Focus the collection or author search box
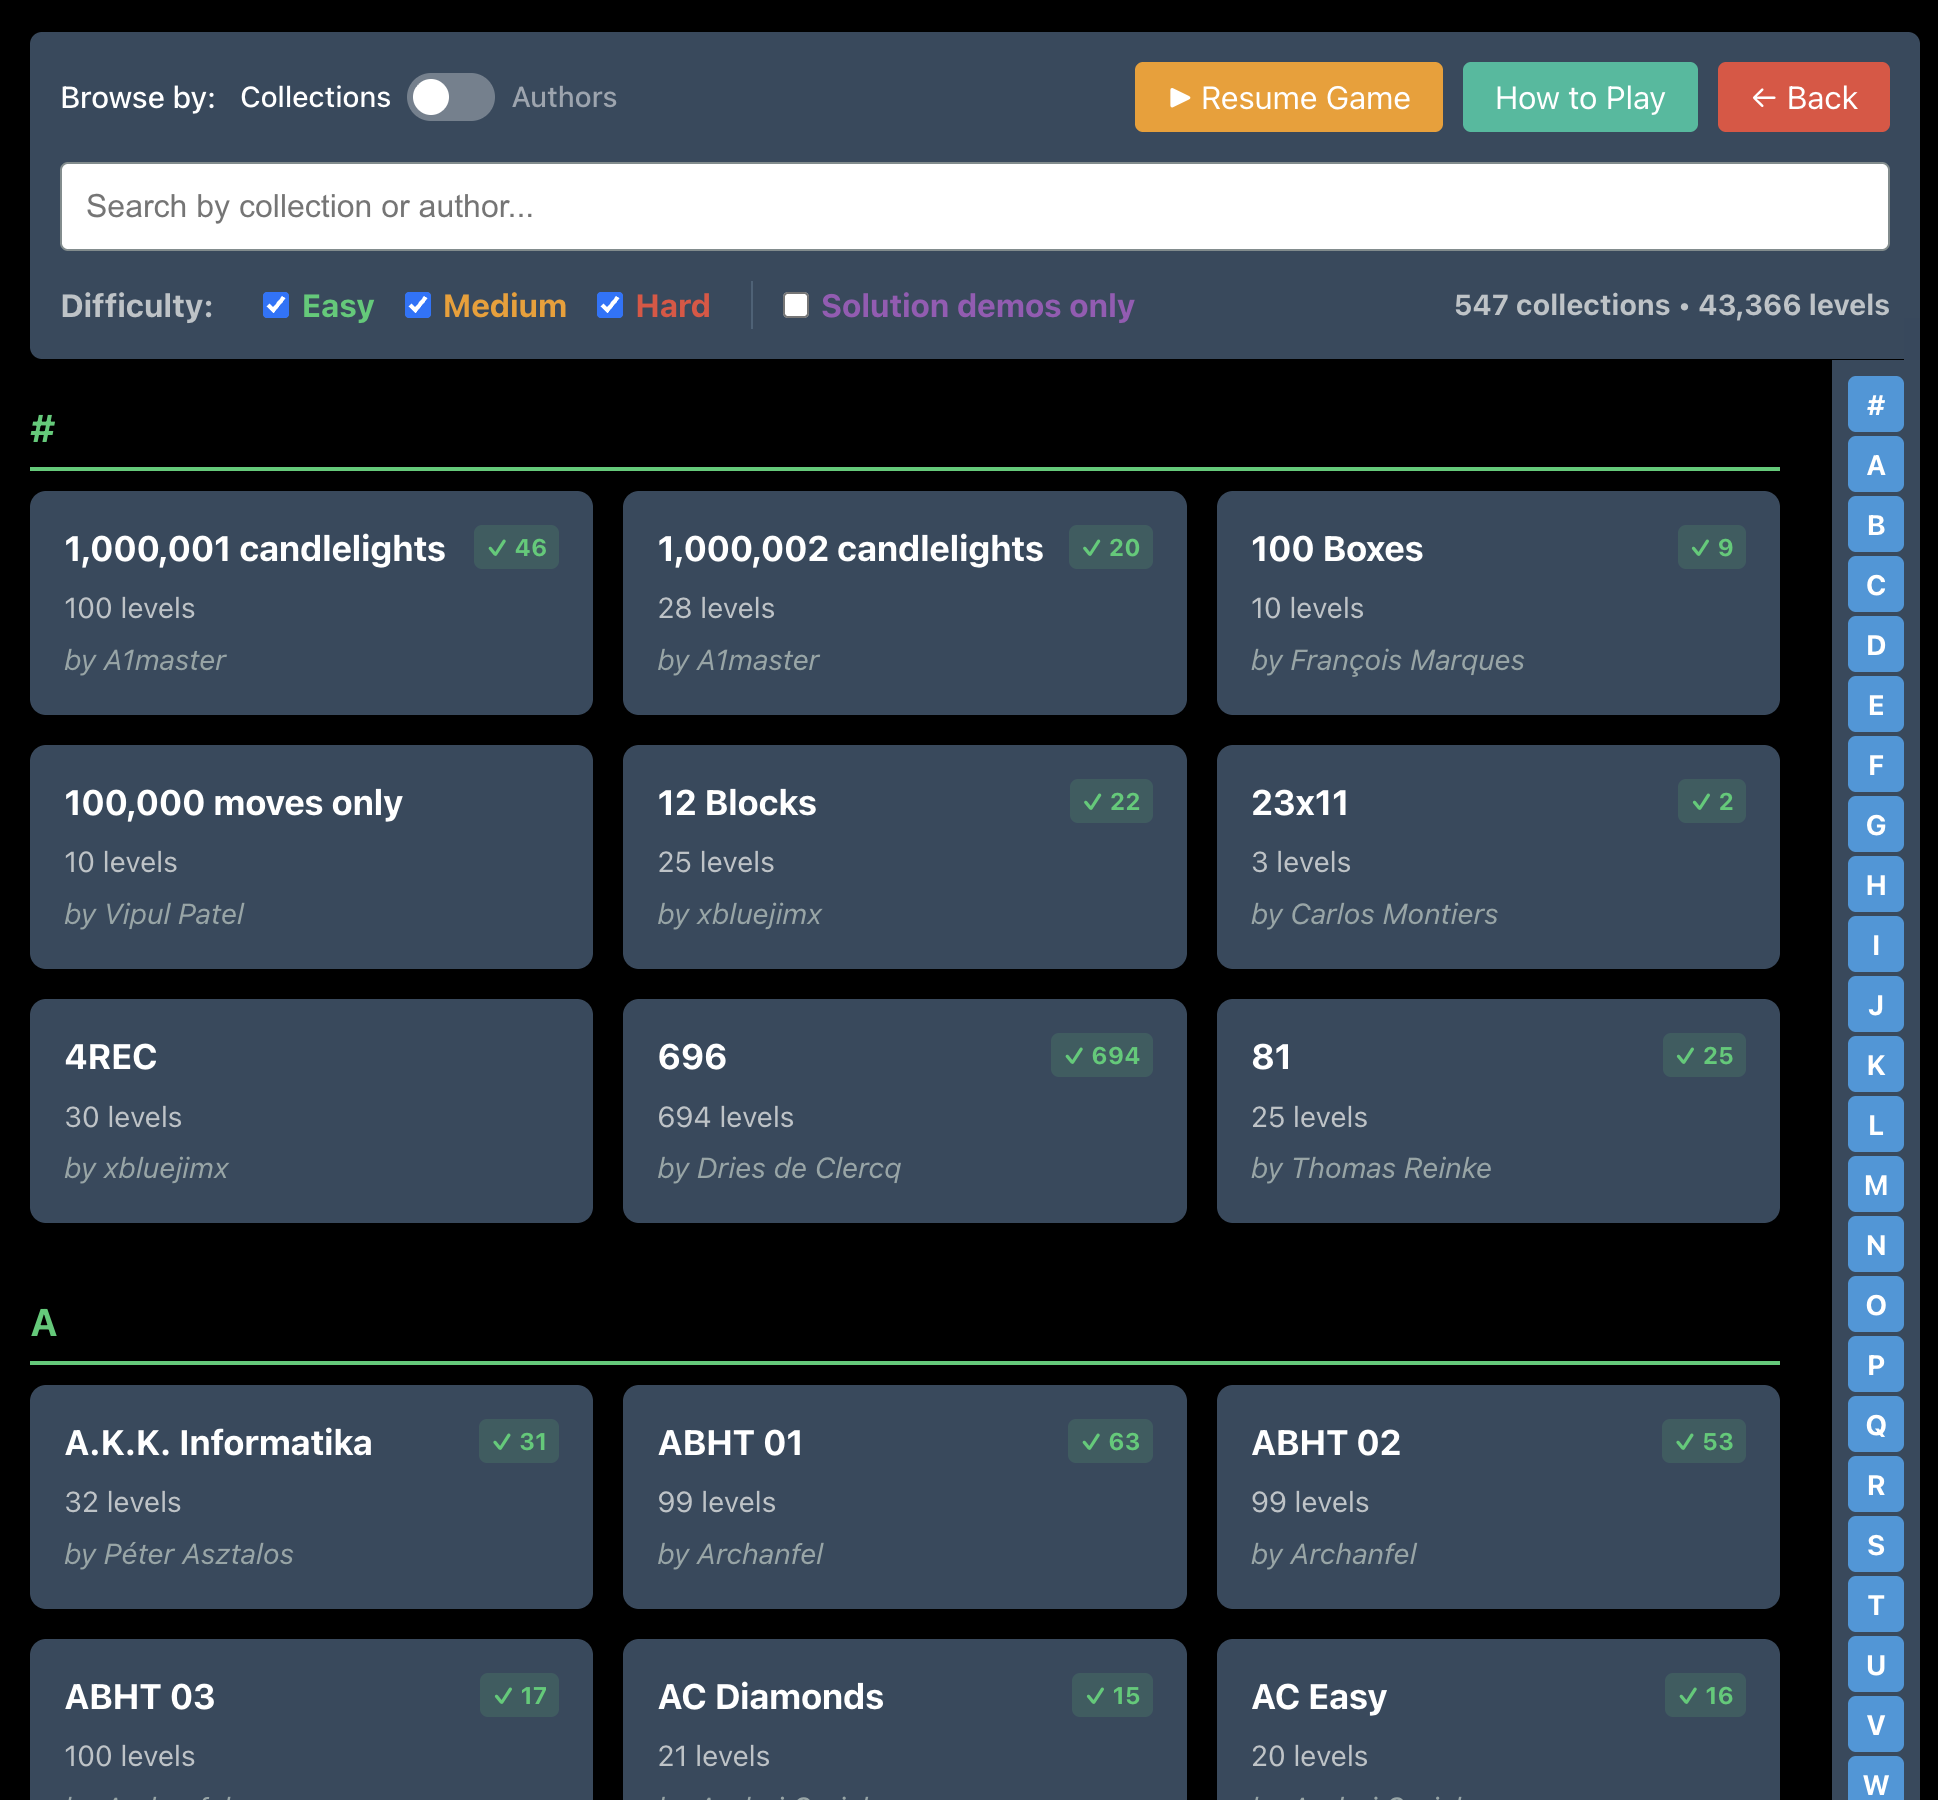The height and width of the screenshot is (1800, 1938). (x=974, y=206)
